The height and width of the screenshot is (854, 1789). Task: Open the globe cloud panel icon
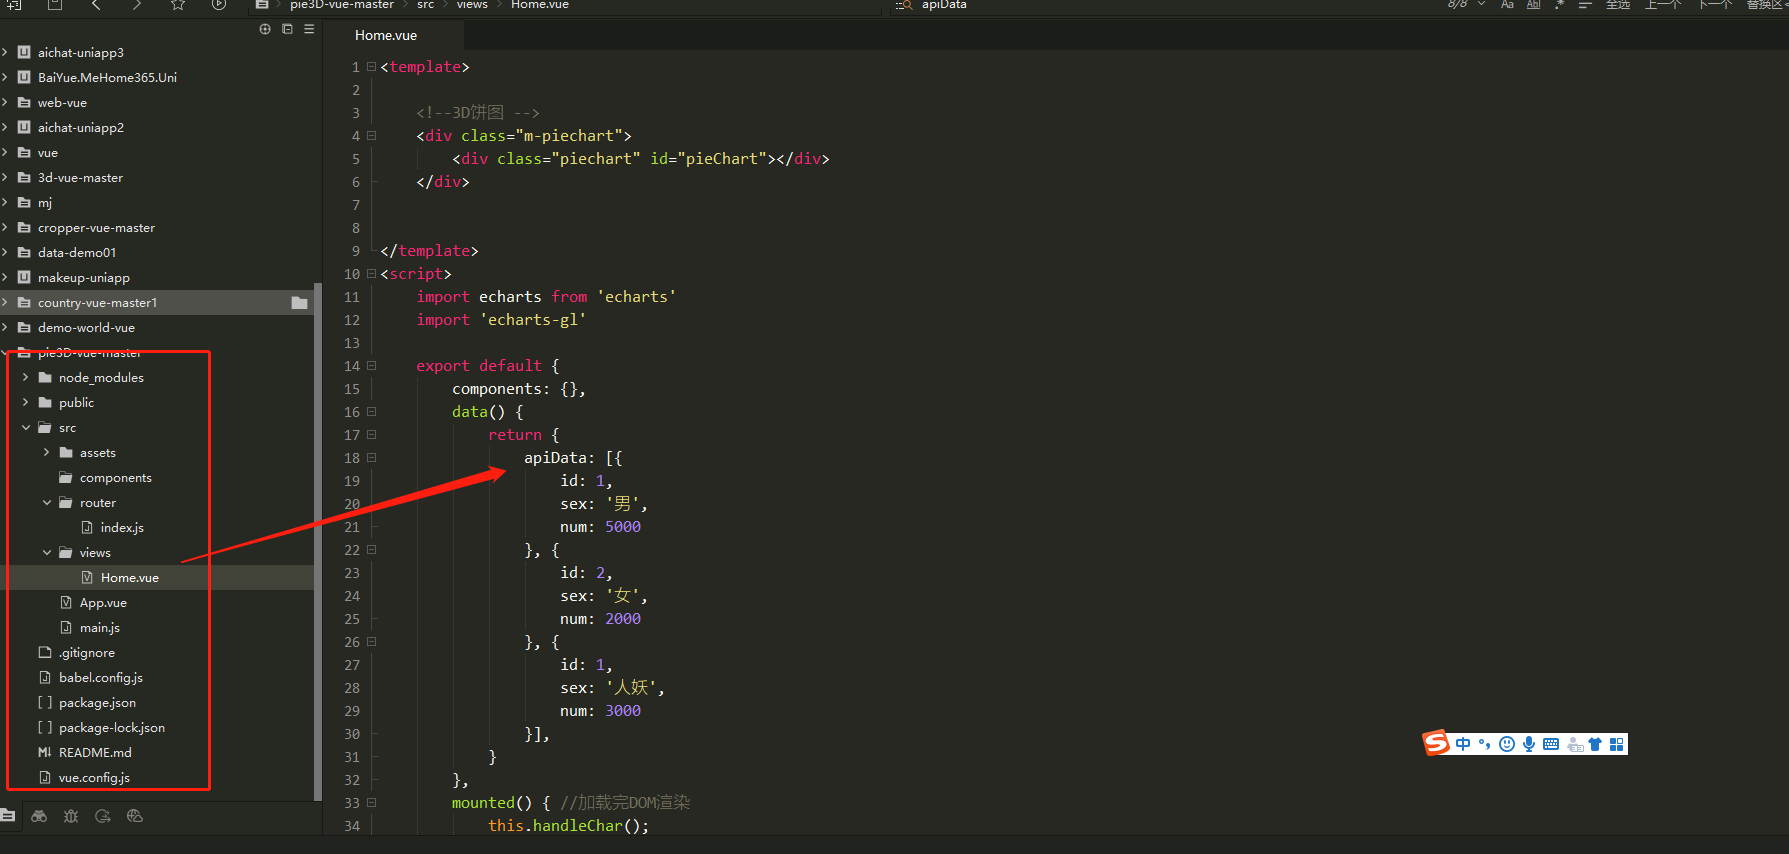(135, 816)
